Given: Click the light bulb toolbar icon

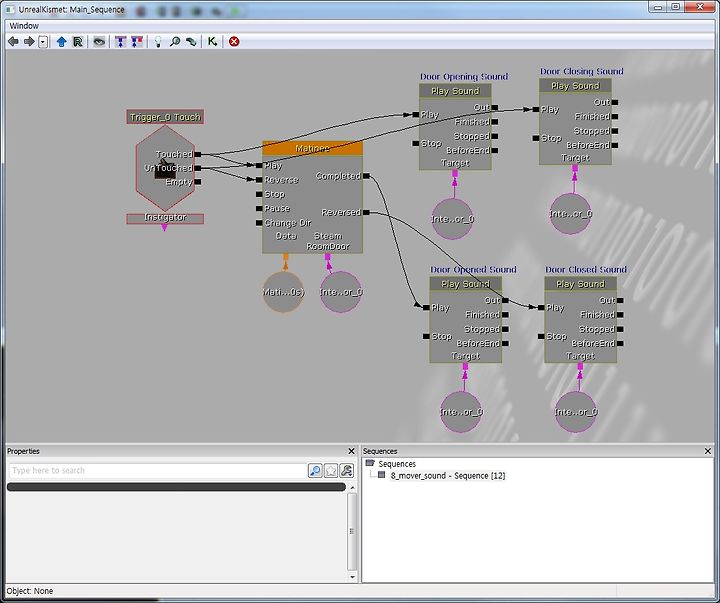Looking at the screenshot, I should tap(158, 42).
